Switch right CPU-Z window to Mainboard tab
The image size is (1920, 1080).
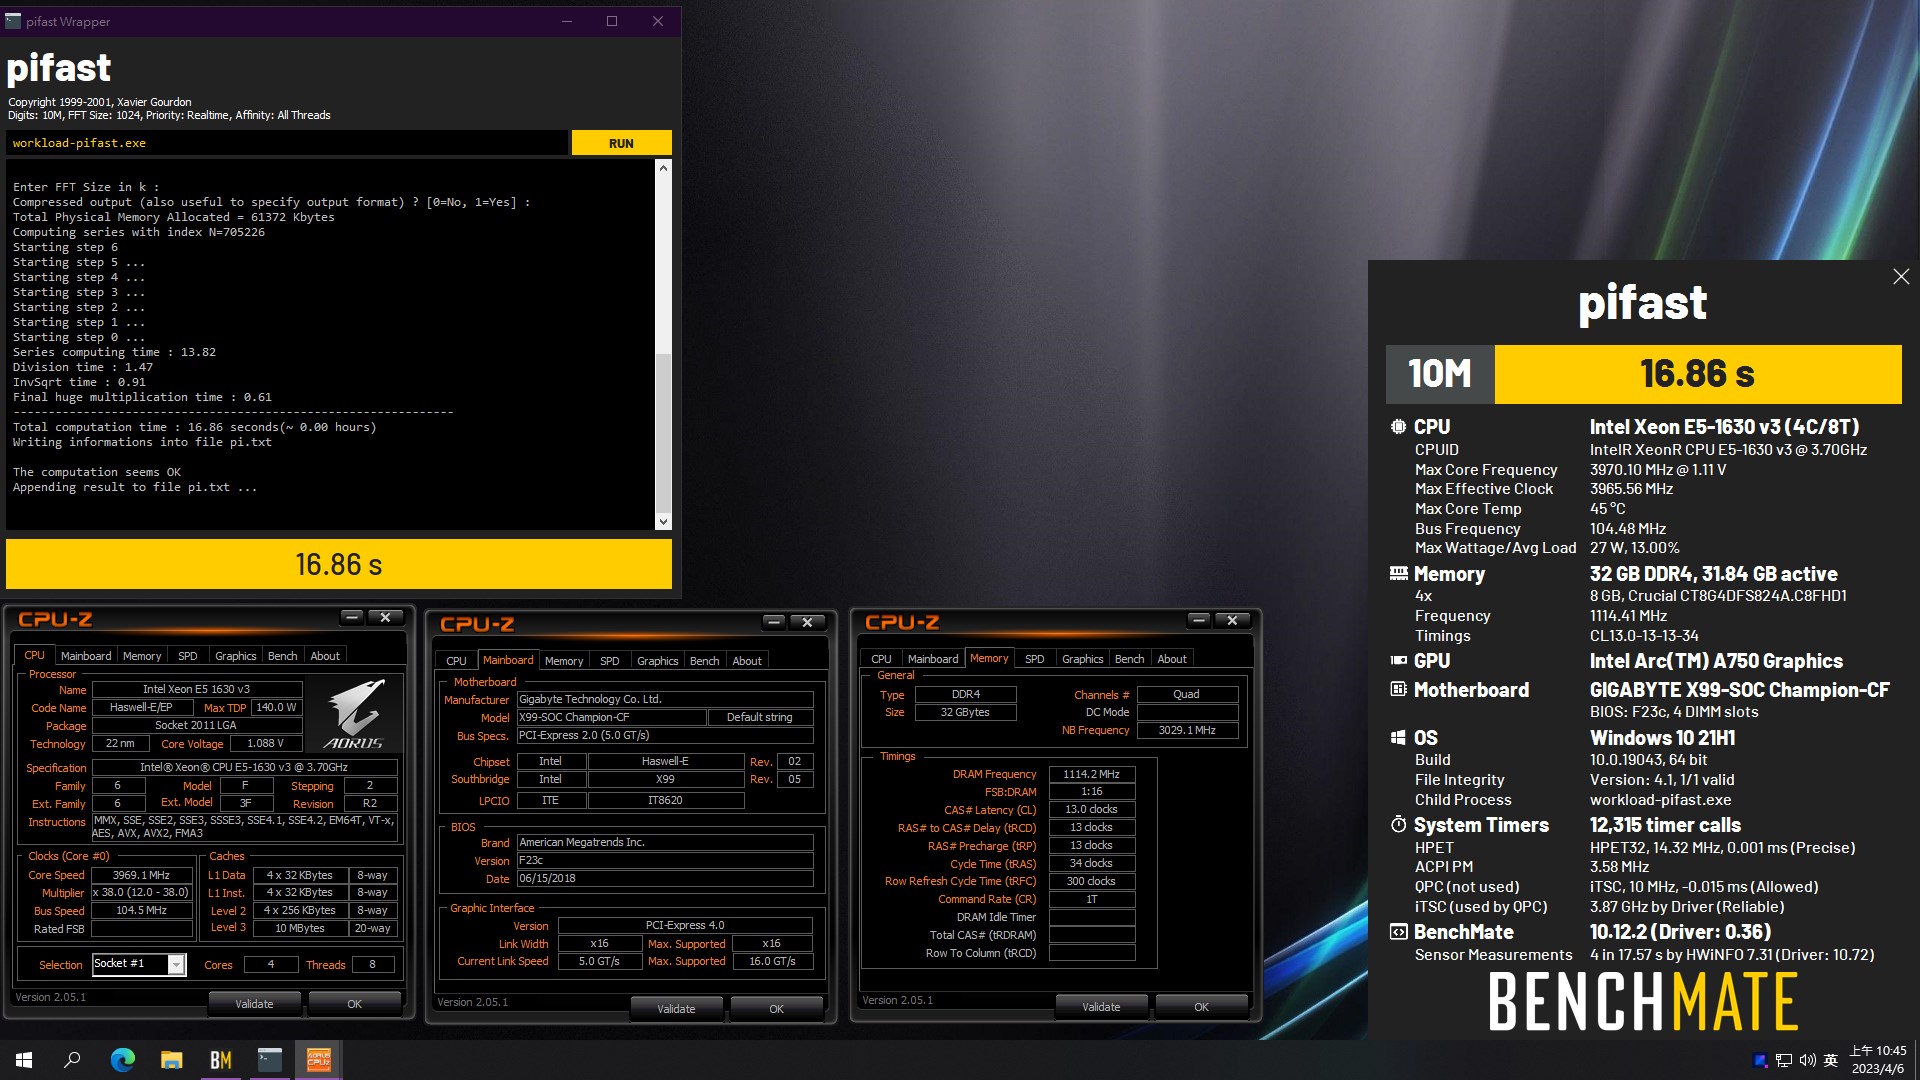pos(933,659)
